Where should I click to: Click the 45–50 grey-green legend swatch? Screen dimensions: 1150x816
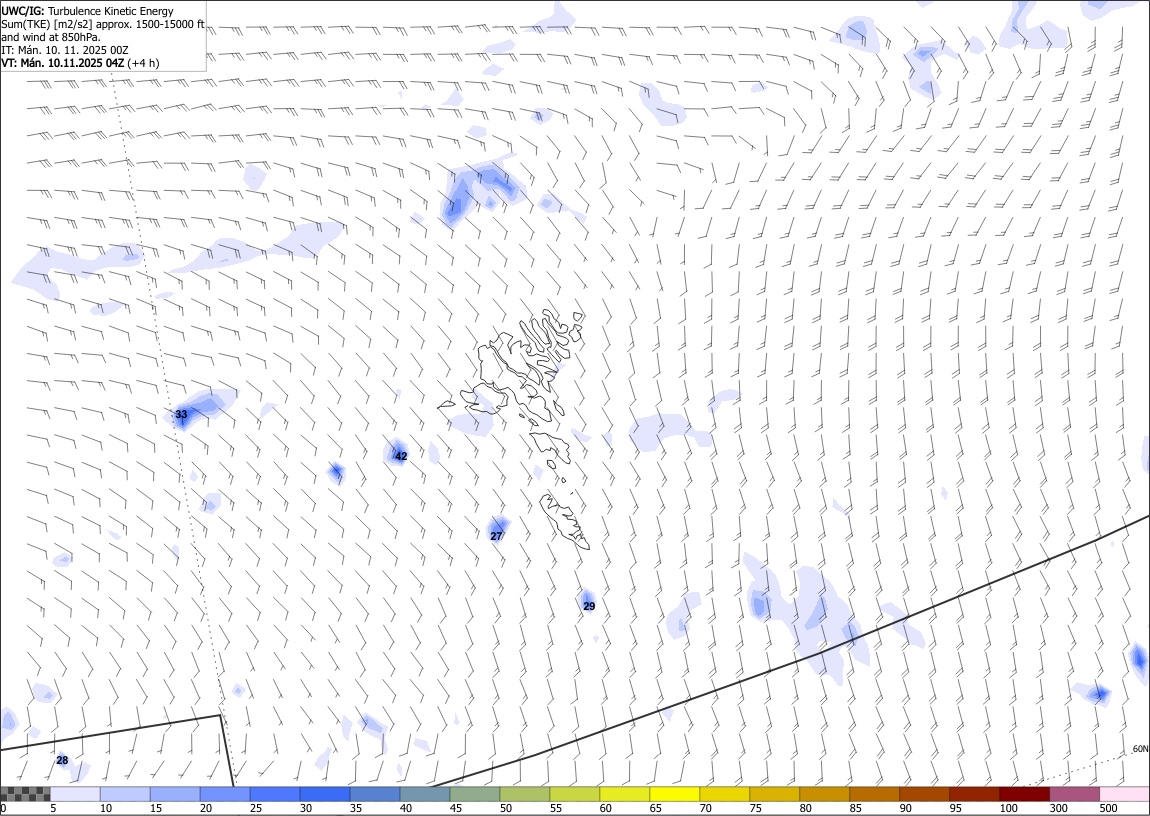[475, 794]
